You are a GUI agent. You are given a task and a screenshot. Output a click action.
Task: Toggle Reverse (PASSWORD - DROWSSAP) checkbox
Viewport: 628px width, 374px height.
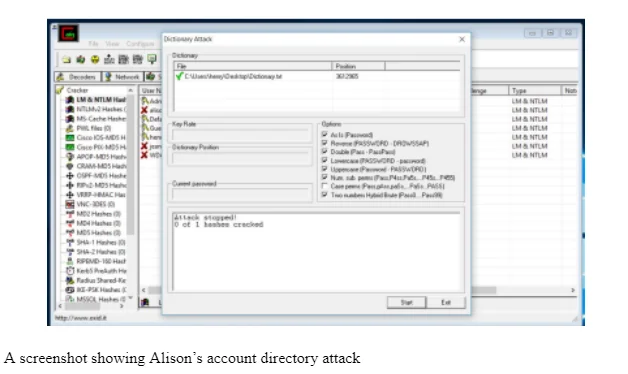click(324, 143)
